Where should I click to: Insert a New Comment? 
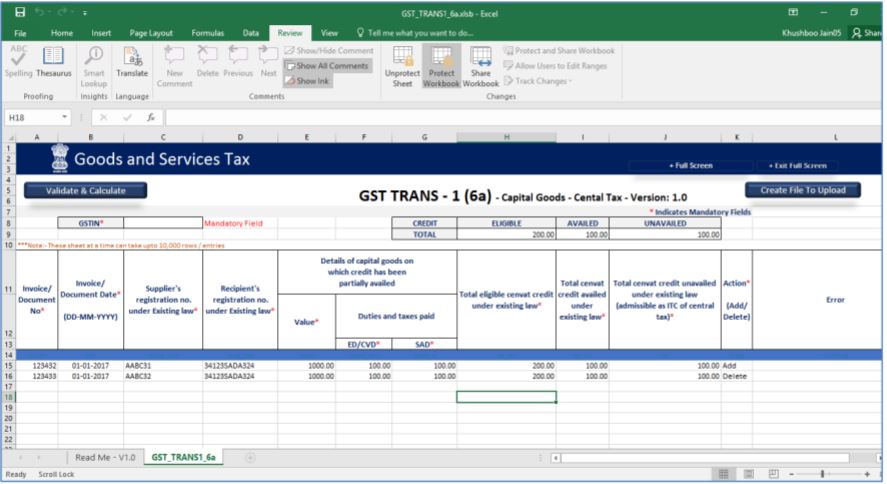174,66
